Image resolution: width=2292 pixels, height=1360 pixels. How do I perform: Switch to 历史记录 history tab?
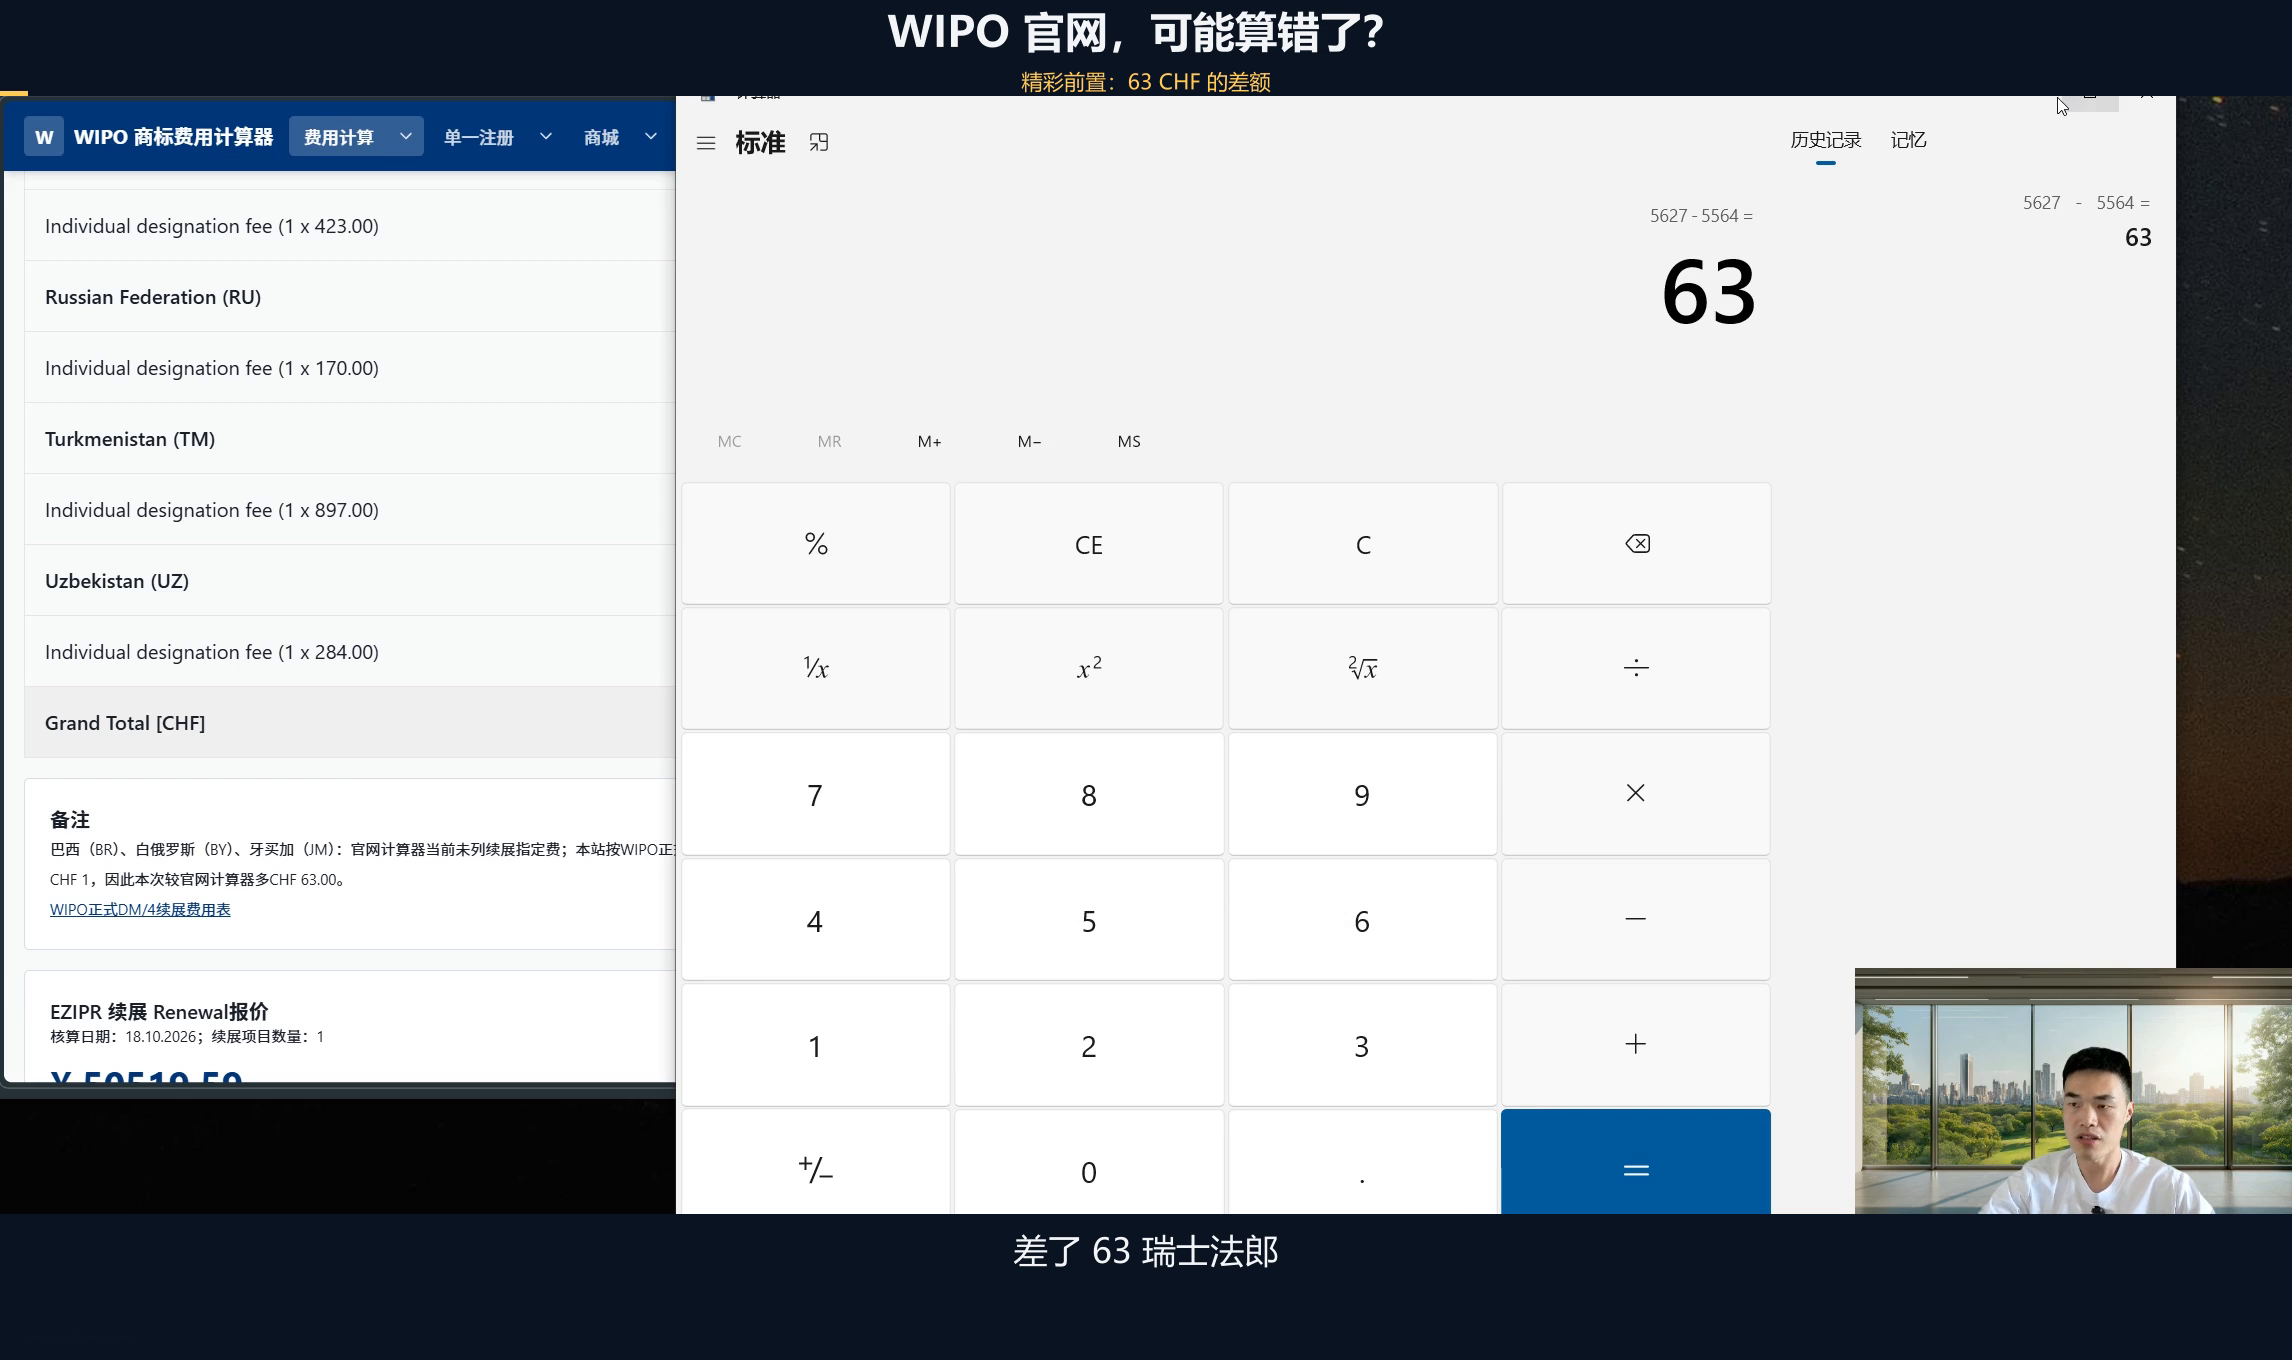click(1825, 140)
